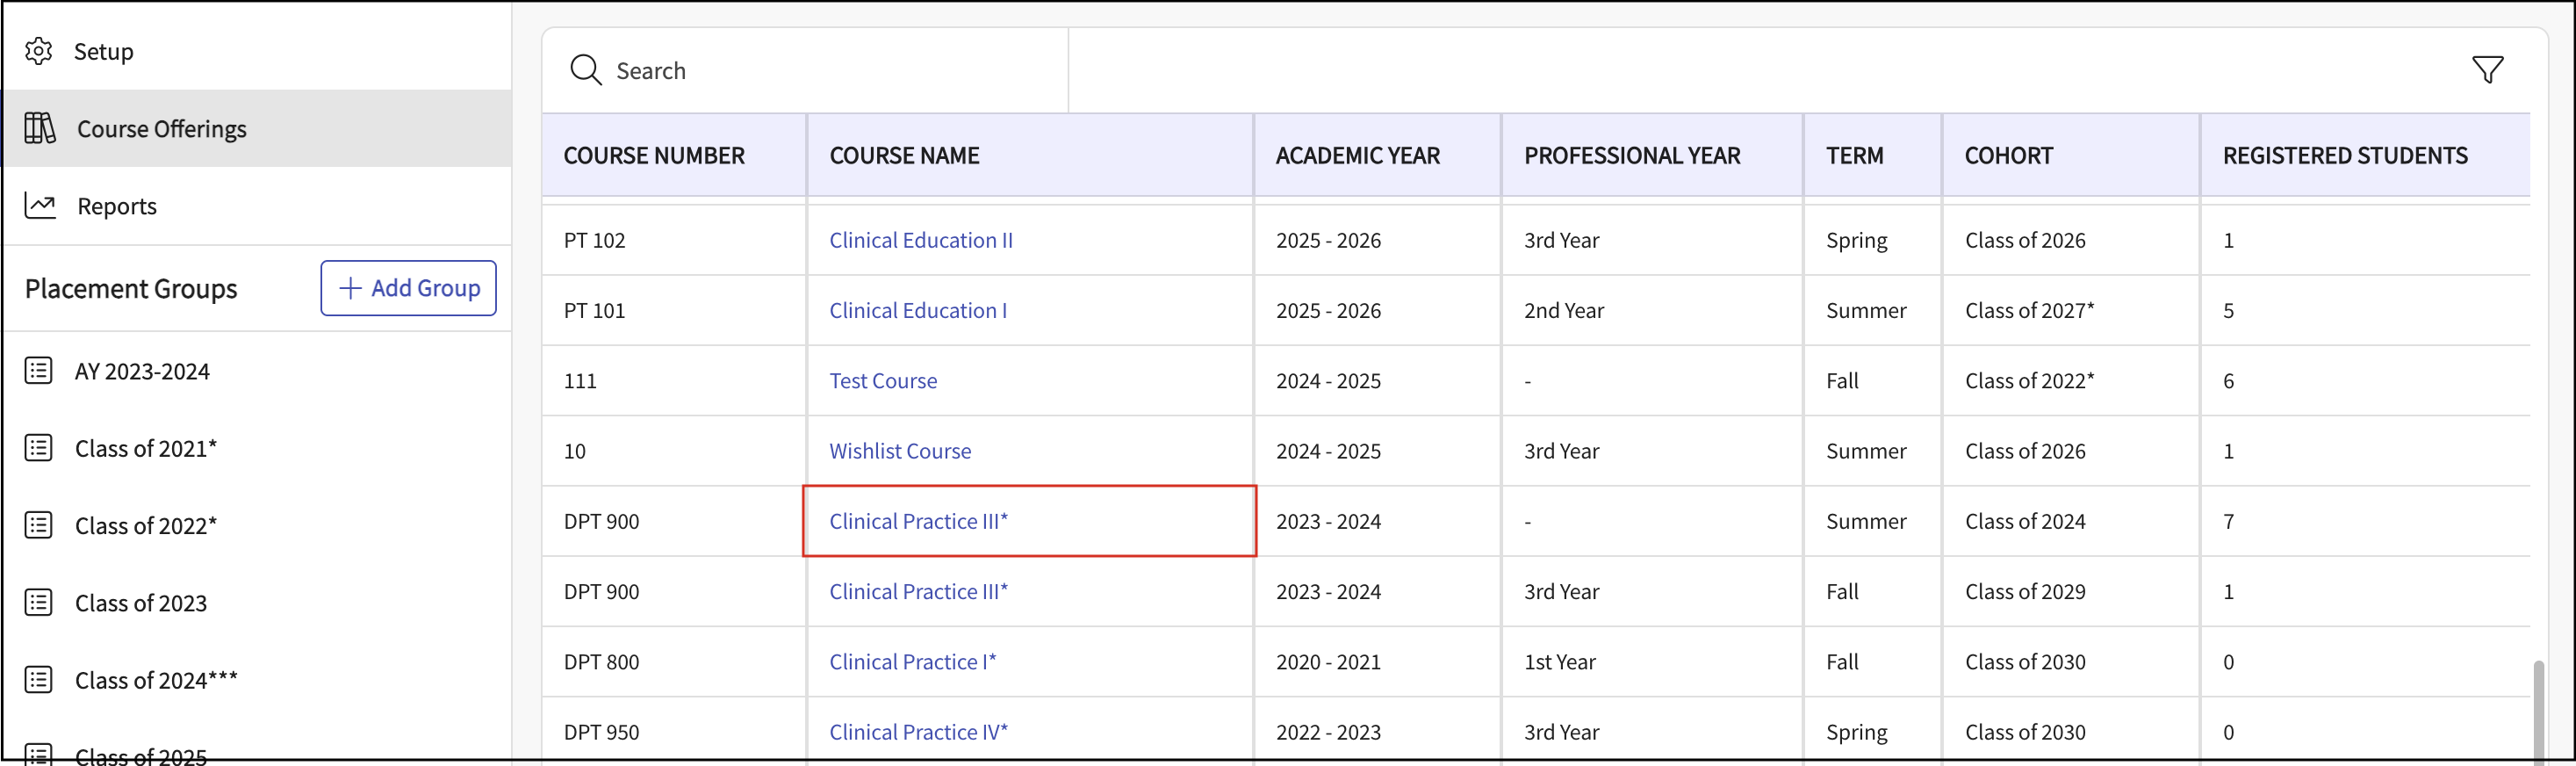This screenshot has height=766, width=2576.
Task: Open the Test Course link
Action: [882, 381]
